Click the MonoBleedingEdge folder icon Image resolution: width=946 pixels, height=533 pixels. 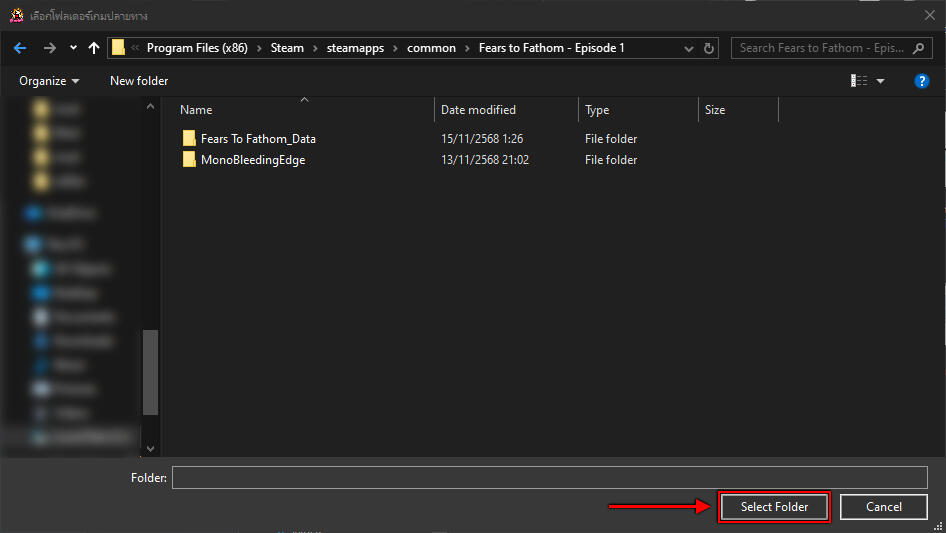(x=189, y=160)
